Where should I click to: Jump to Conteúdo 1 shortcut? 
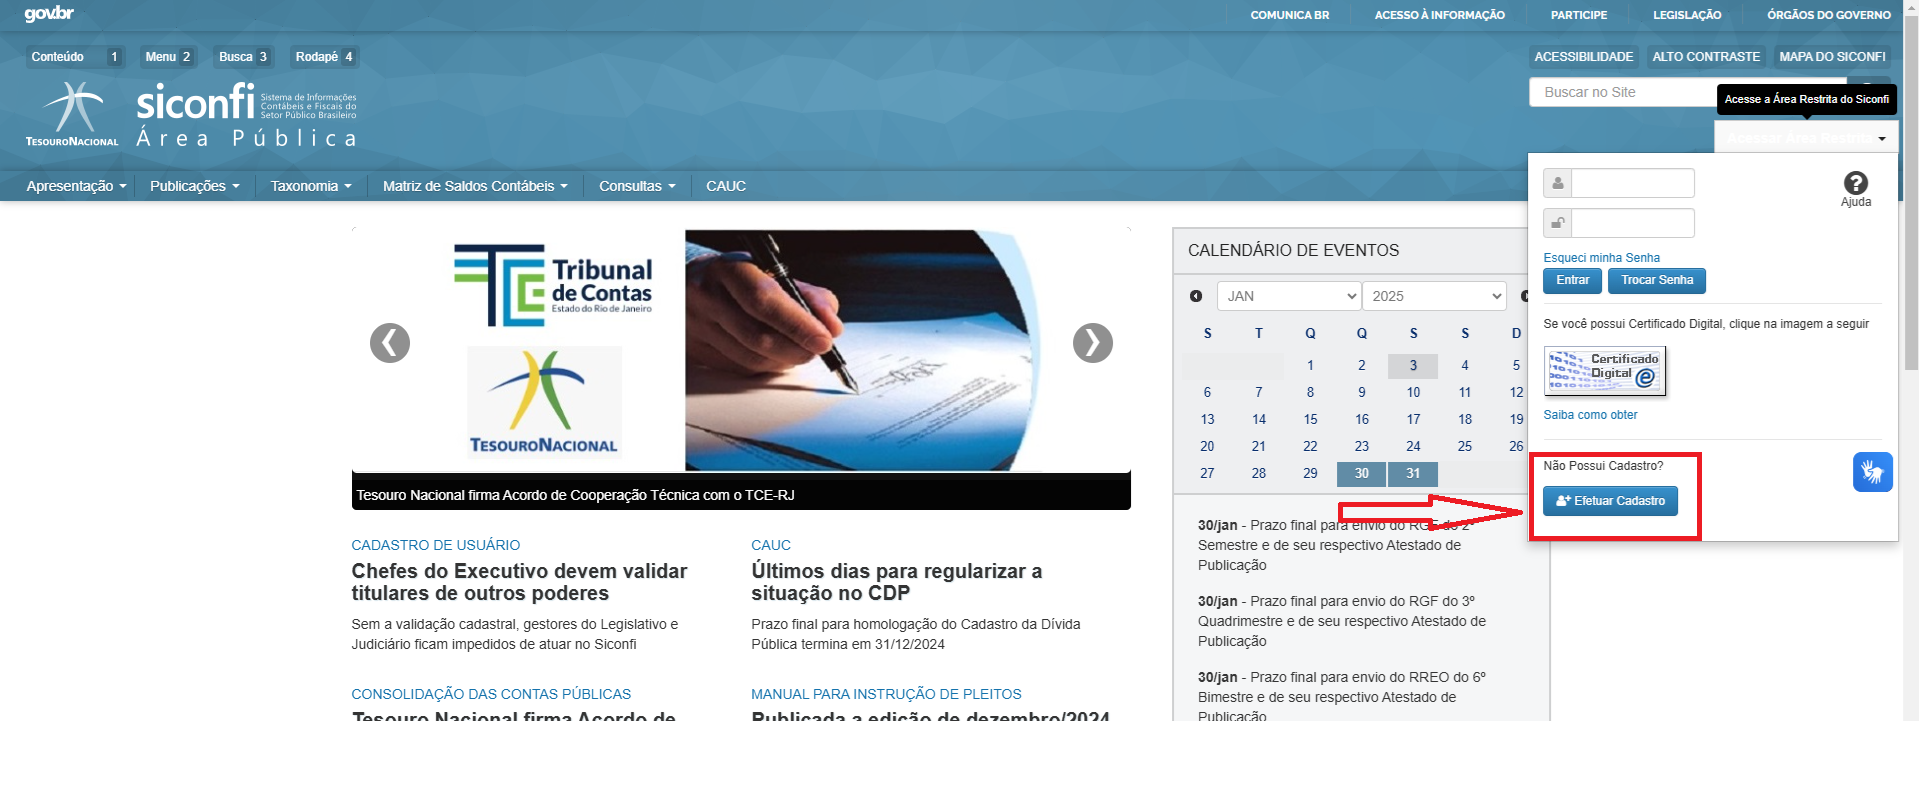pyautogui.click(x=75, y=57)
